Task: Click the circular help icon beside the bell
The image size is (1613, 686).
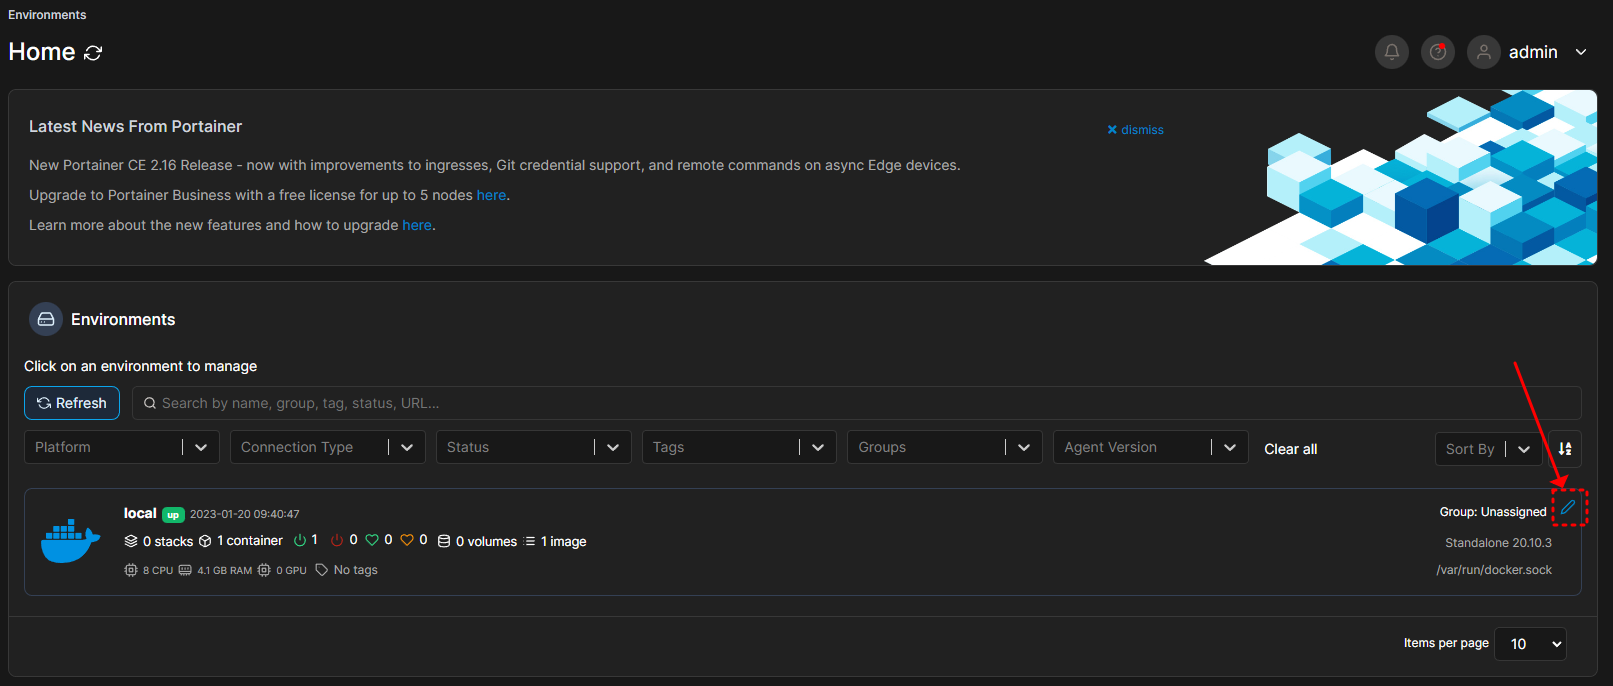Action: 1437,52
